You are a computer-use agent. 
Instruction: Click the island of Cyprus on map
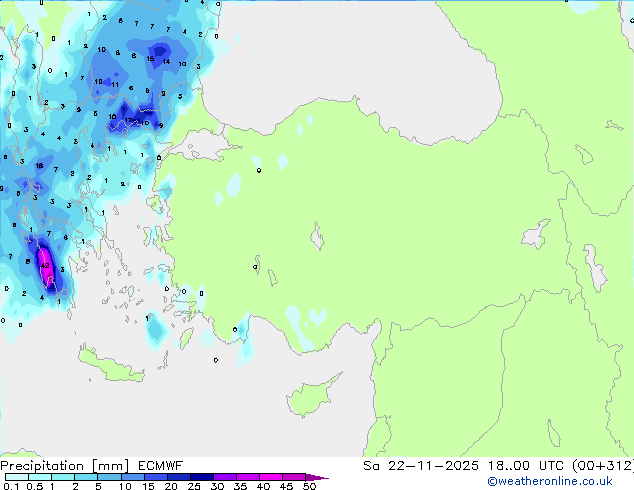tap(311, 397)
